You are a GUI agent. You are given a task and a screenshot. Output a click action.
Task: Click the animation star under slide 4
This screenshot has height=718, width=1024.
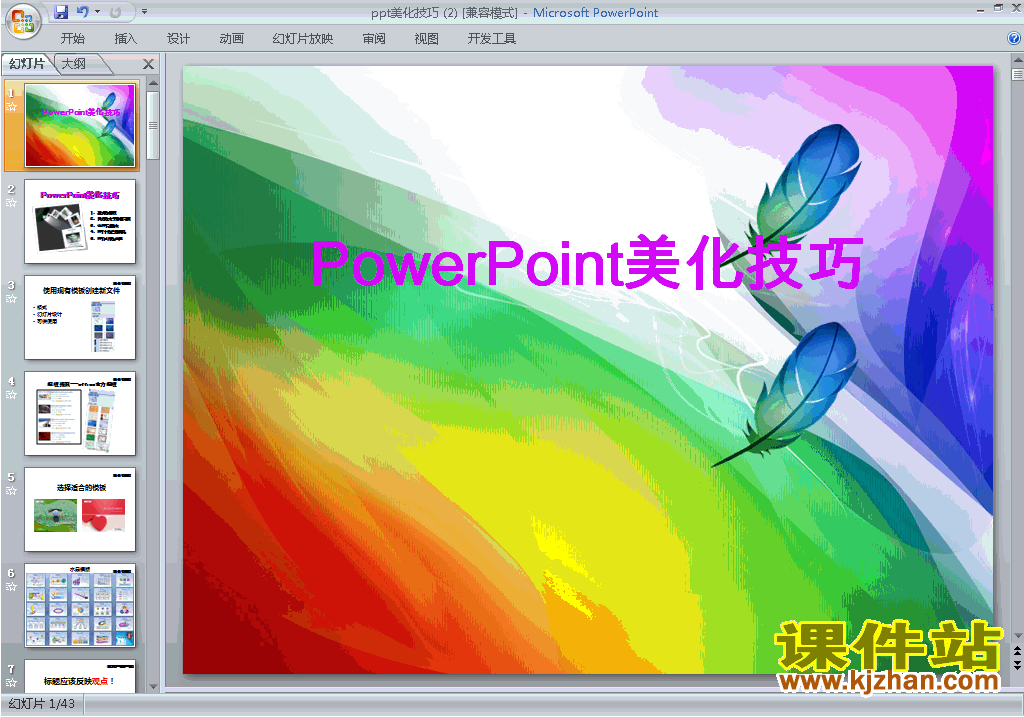(x=11, y=395)
